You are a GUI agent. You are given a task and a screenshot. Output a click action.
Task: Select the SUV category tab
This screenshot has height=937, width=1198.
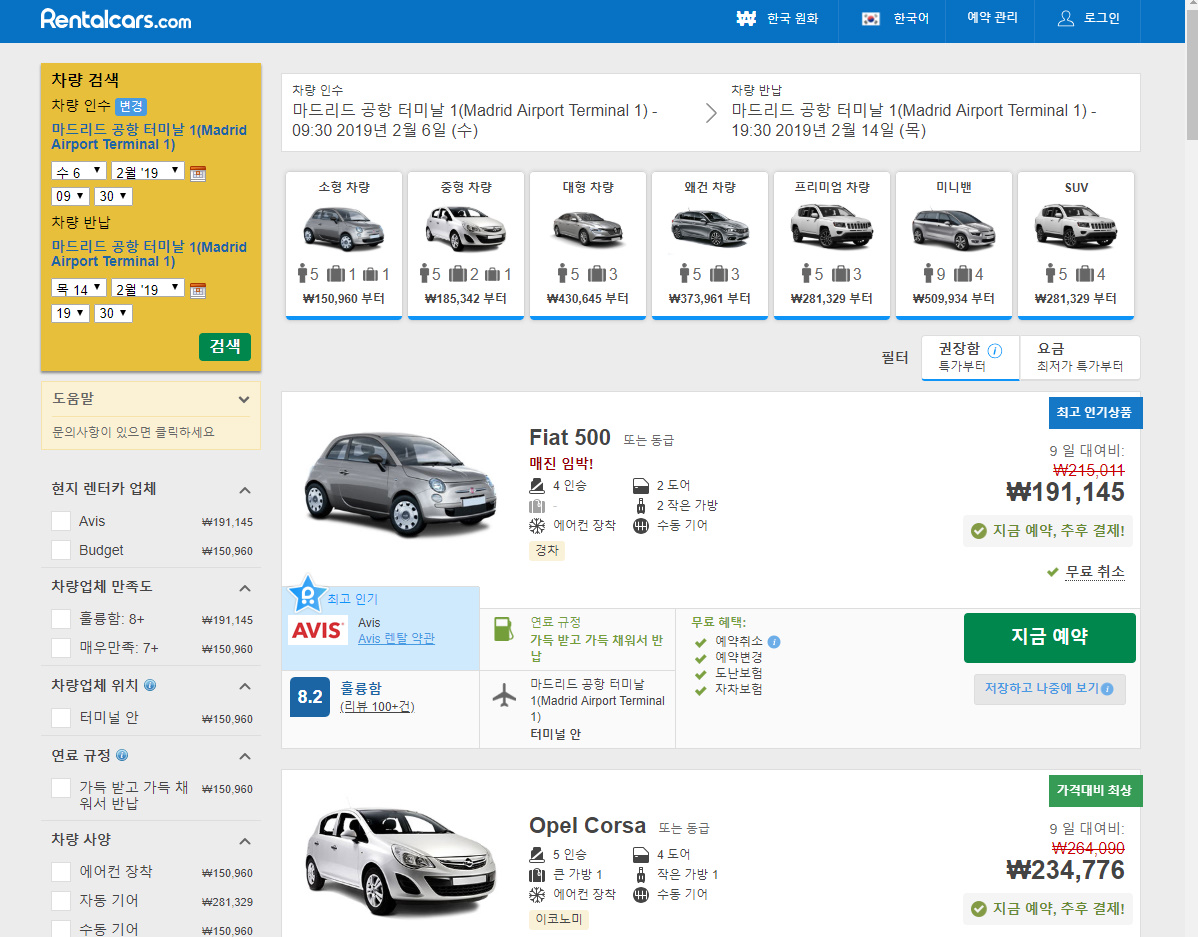[x=1076, y=245]
